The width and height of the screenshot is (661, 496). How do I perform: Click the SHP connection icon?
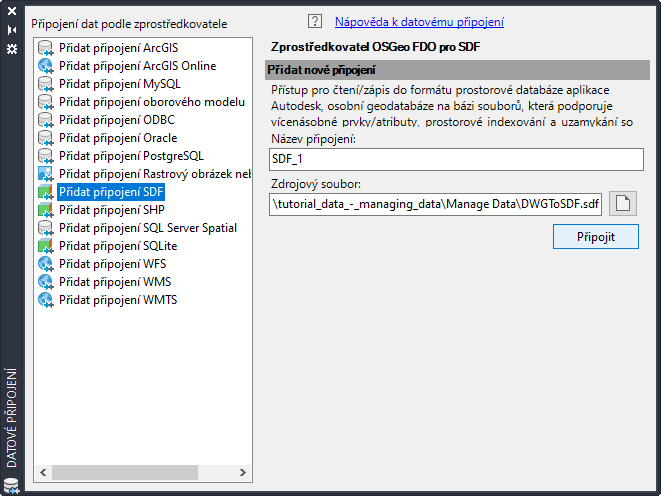click(46, 210)
